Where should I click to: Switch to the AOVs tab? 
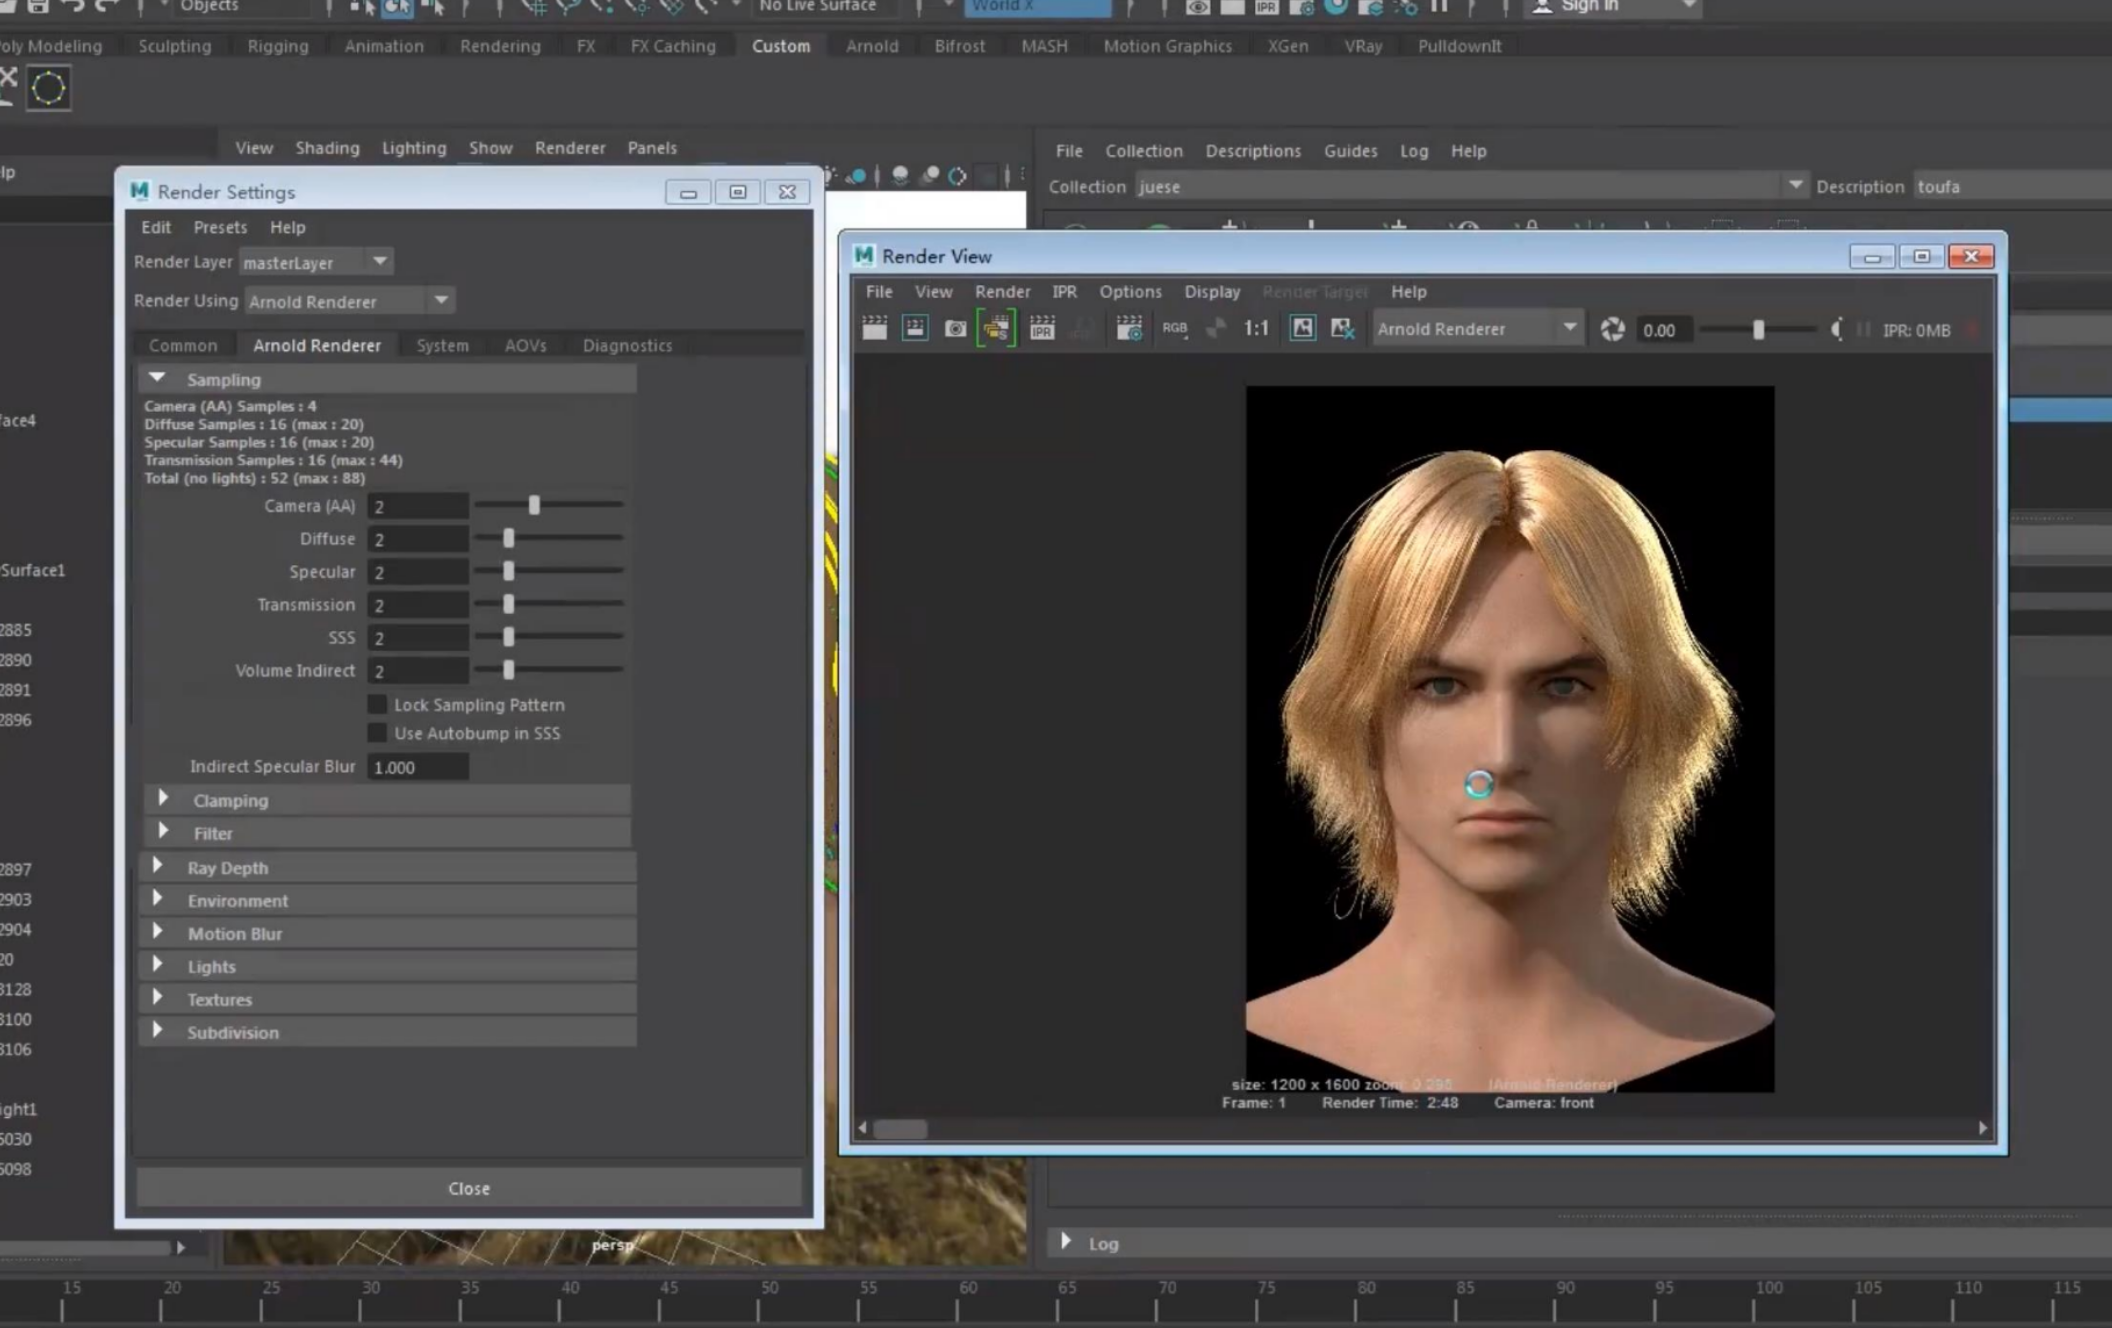tap(525, 345)
